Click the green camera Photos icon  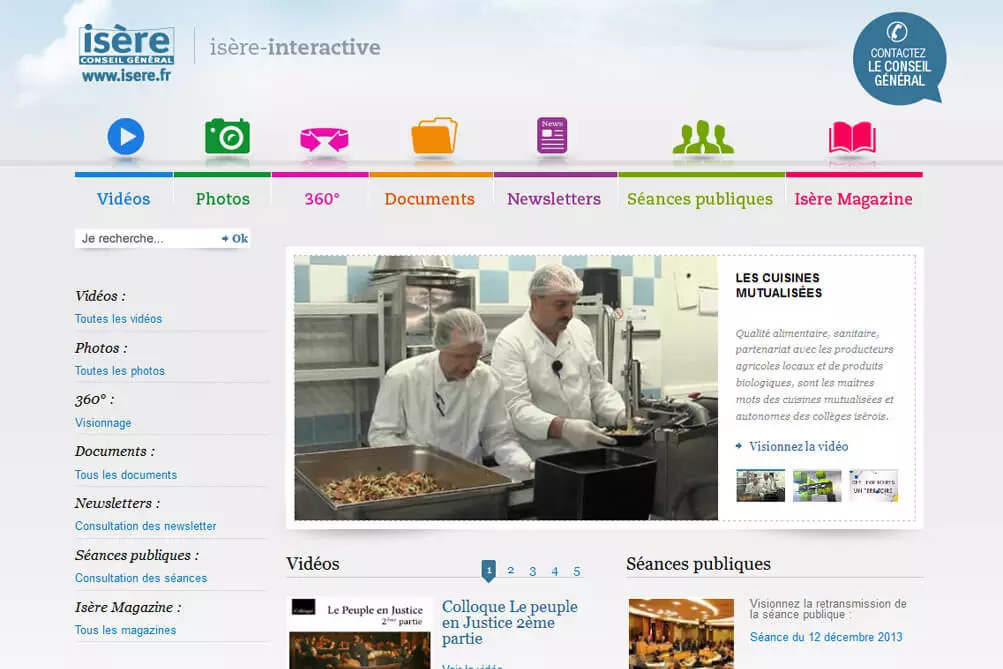click(227, 136)
